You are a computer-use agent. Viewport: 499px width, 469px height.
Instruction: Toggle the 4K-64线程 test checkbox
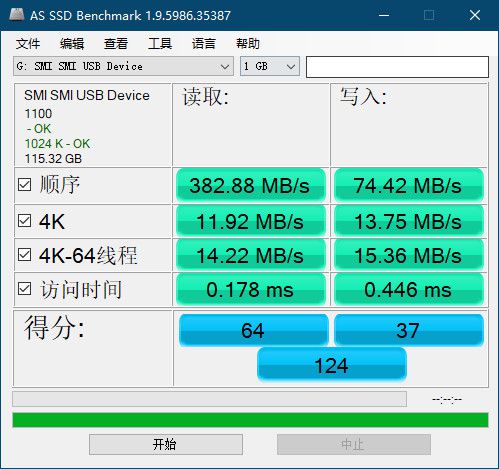tap(25, 255)
